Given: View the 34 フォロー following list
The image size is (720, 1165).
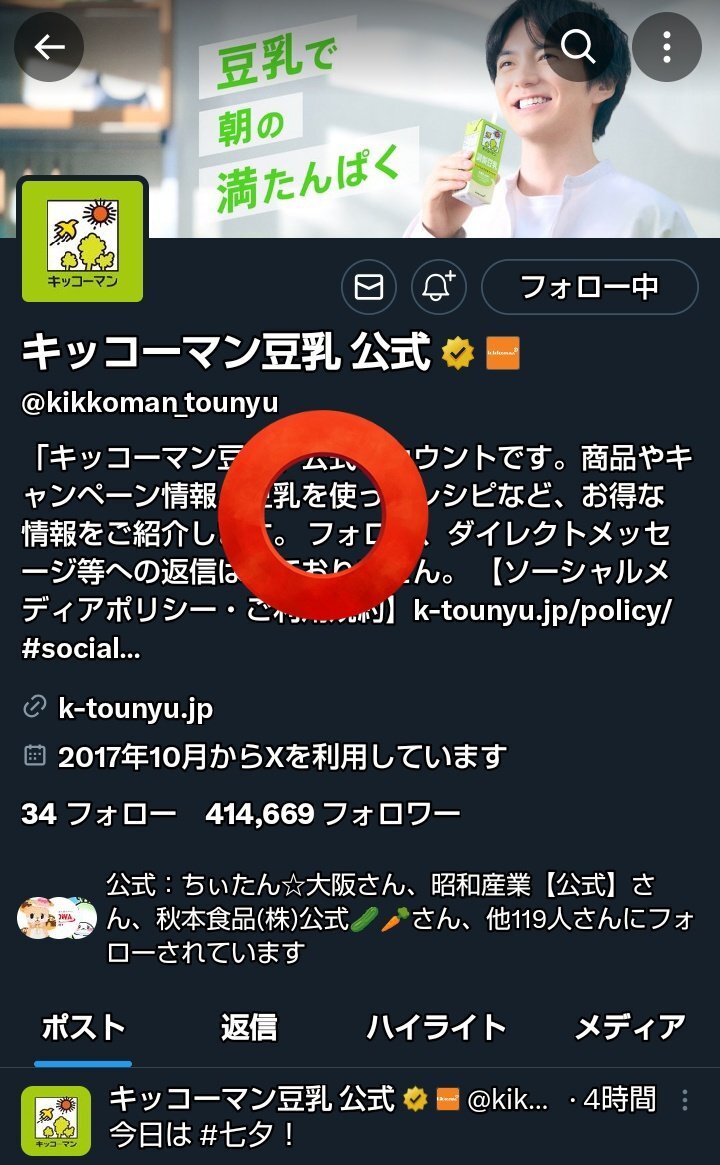Looking at the screenshot, I should coord(100,814).
